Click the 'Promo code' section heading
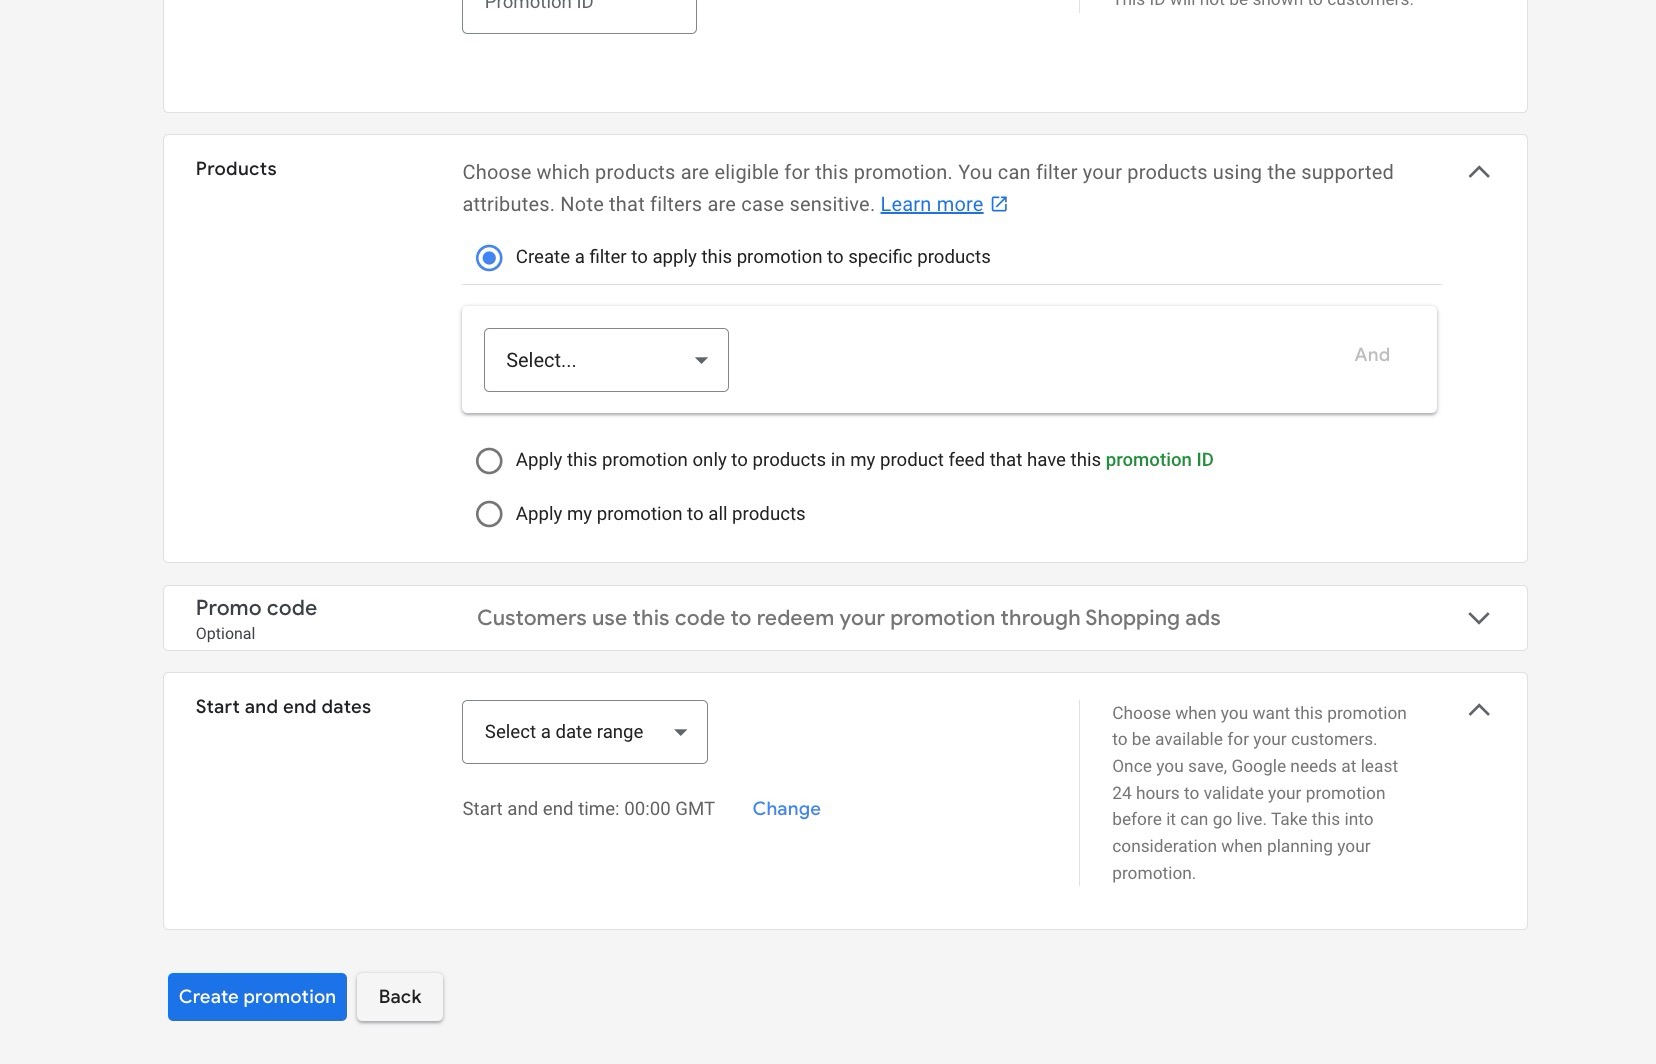 pos(256,608)
